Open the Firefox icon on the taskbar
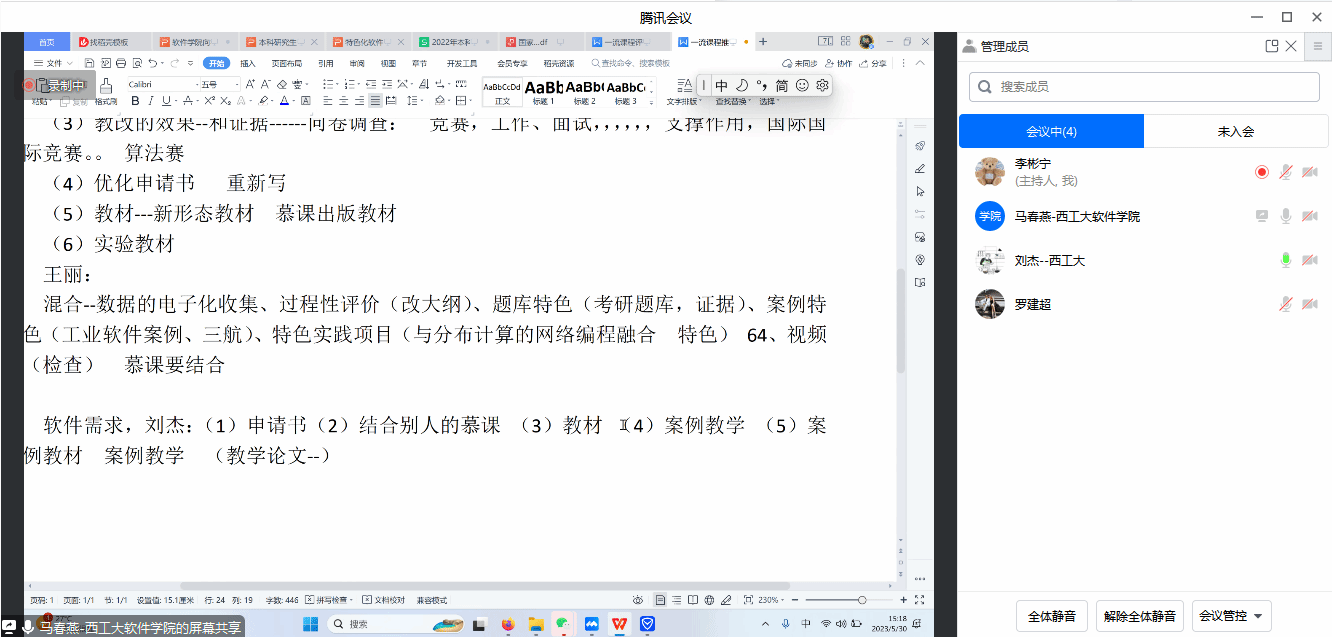1332x637 pixels. pos(507,624)
